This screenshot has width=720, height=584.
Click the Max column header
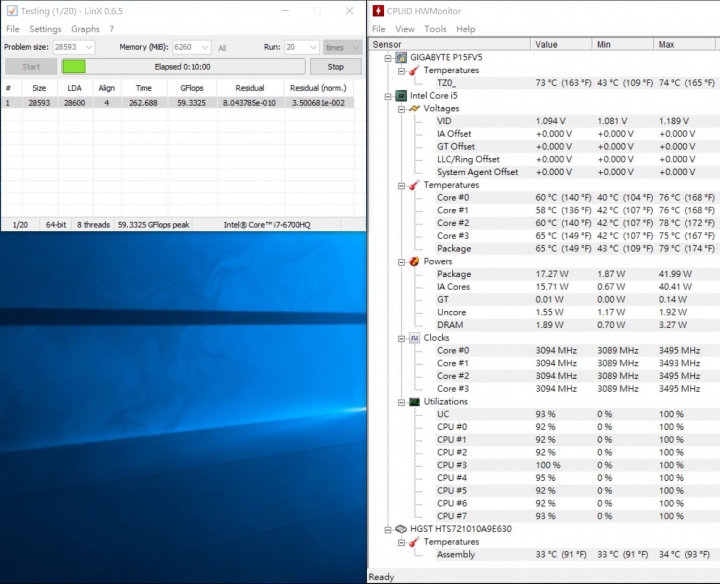[685, 45]
